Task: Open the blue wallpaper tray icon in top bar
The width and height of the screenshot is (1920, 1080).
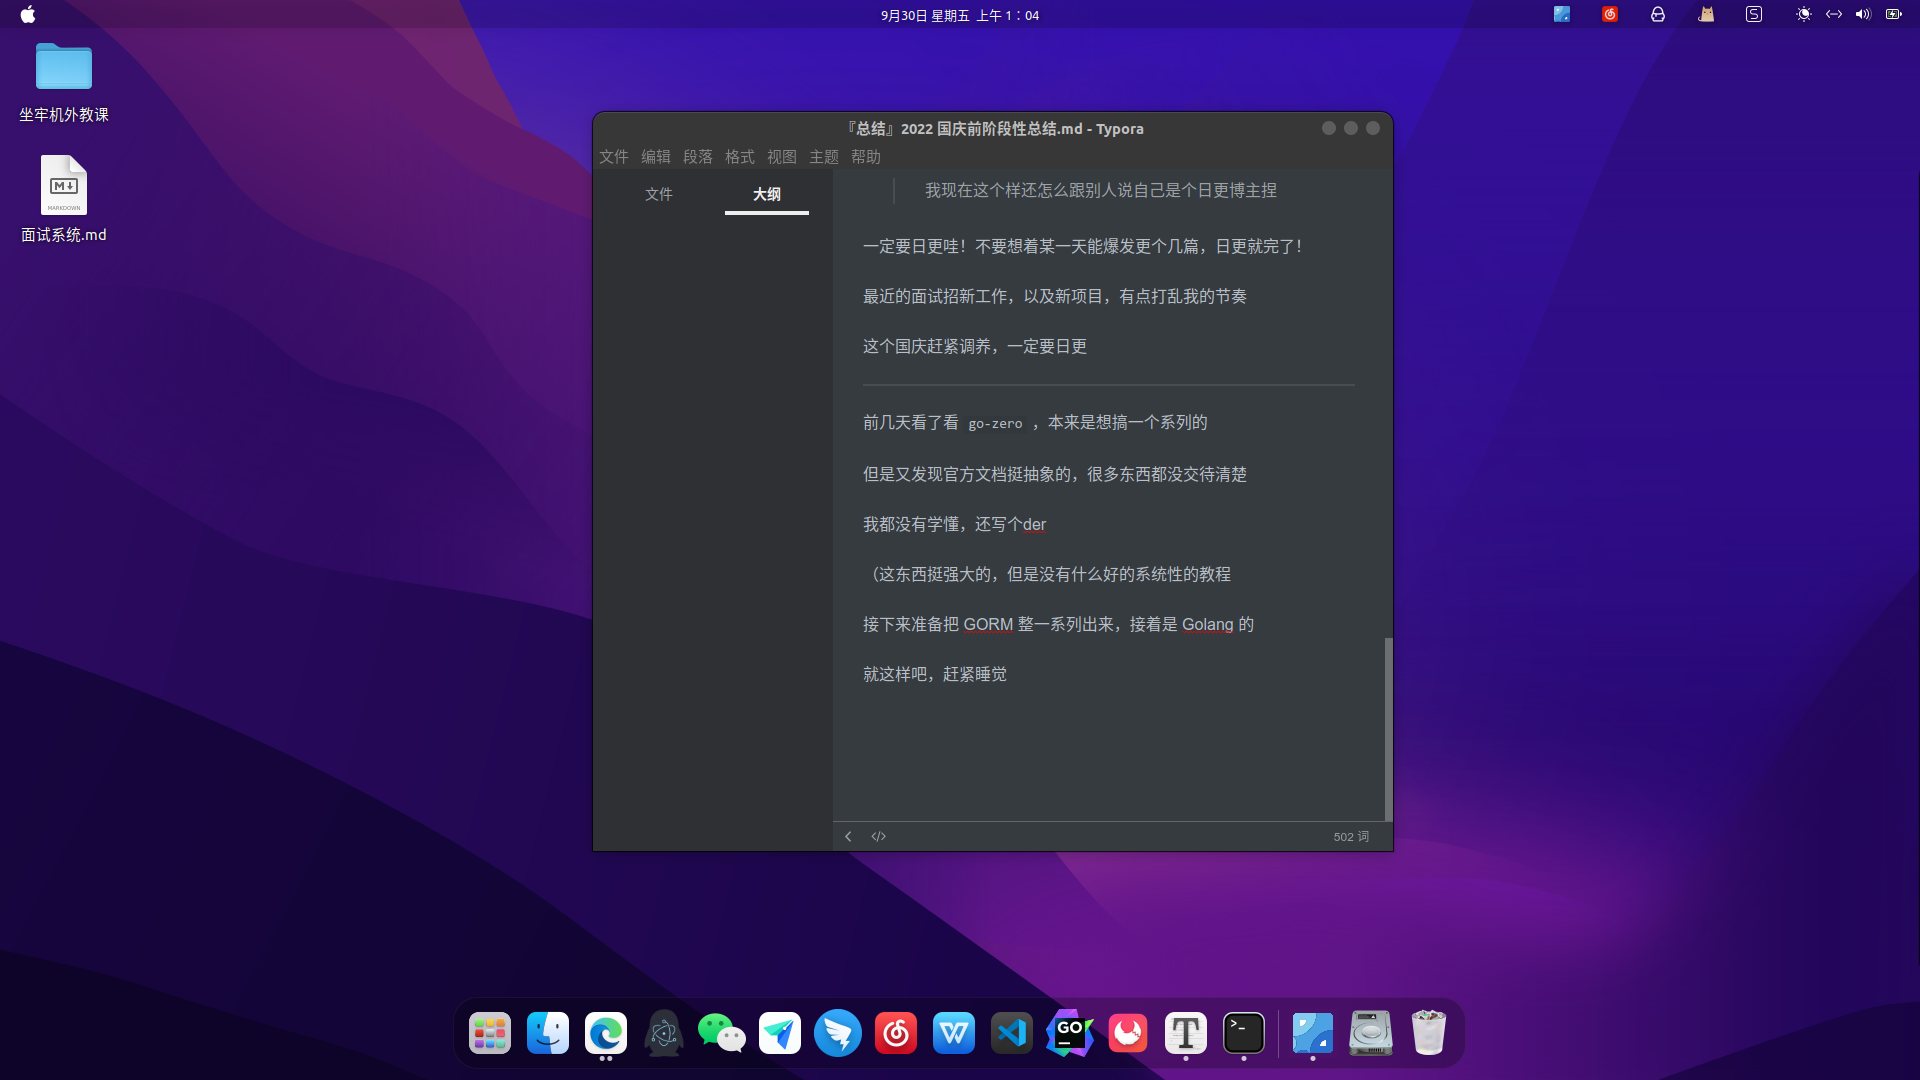Action: pos(1562,14)
